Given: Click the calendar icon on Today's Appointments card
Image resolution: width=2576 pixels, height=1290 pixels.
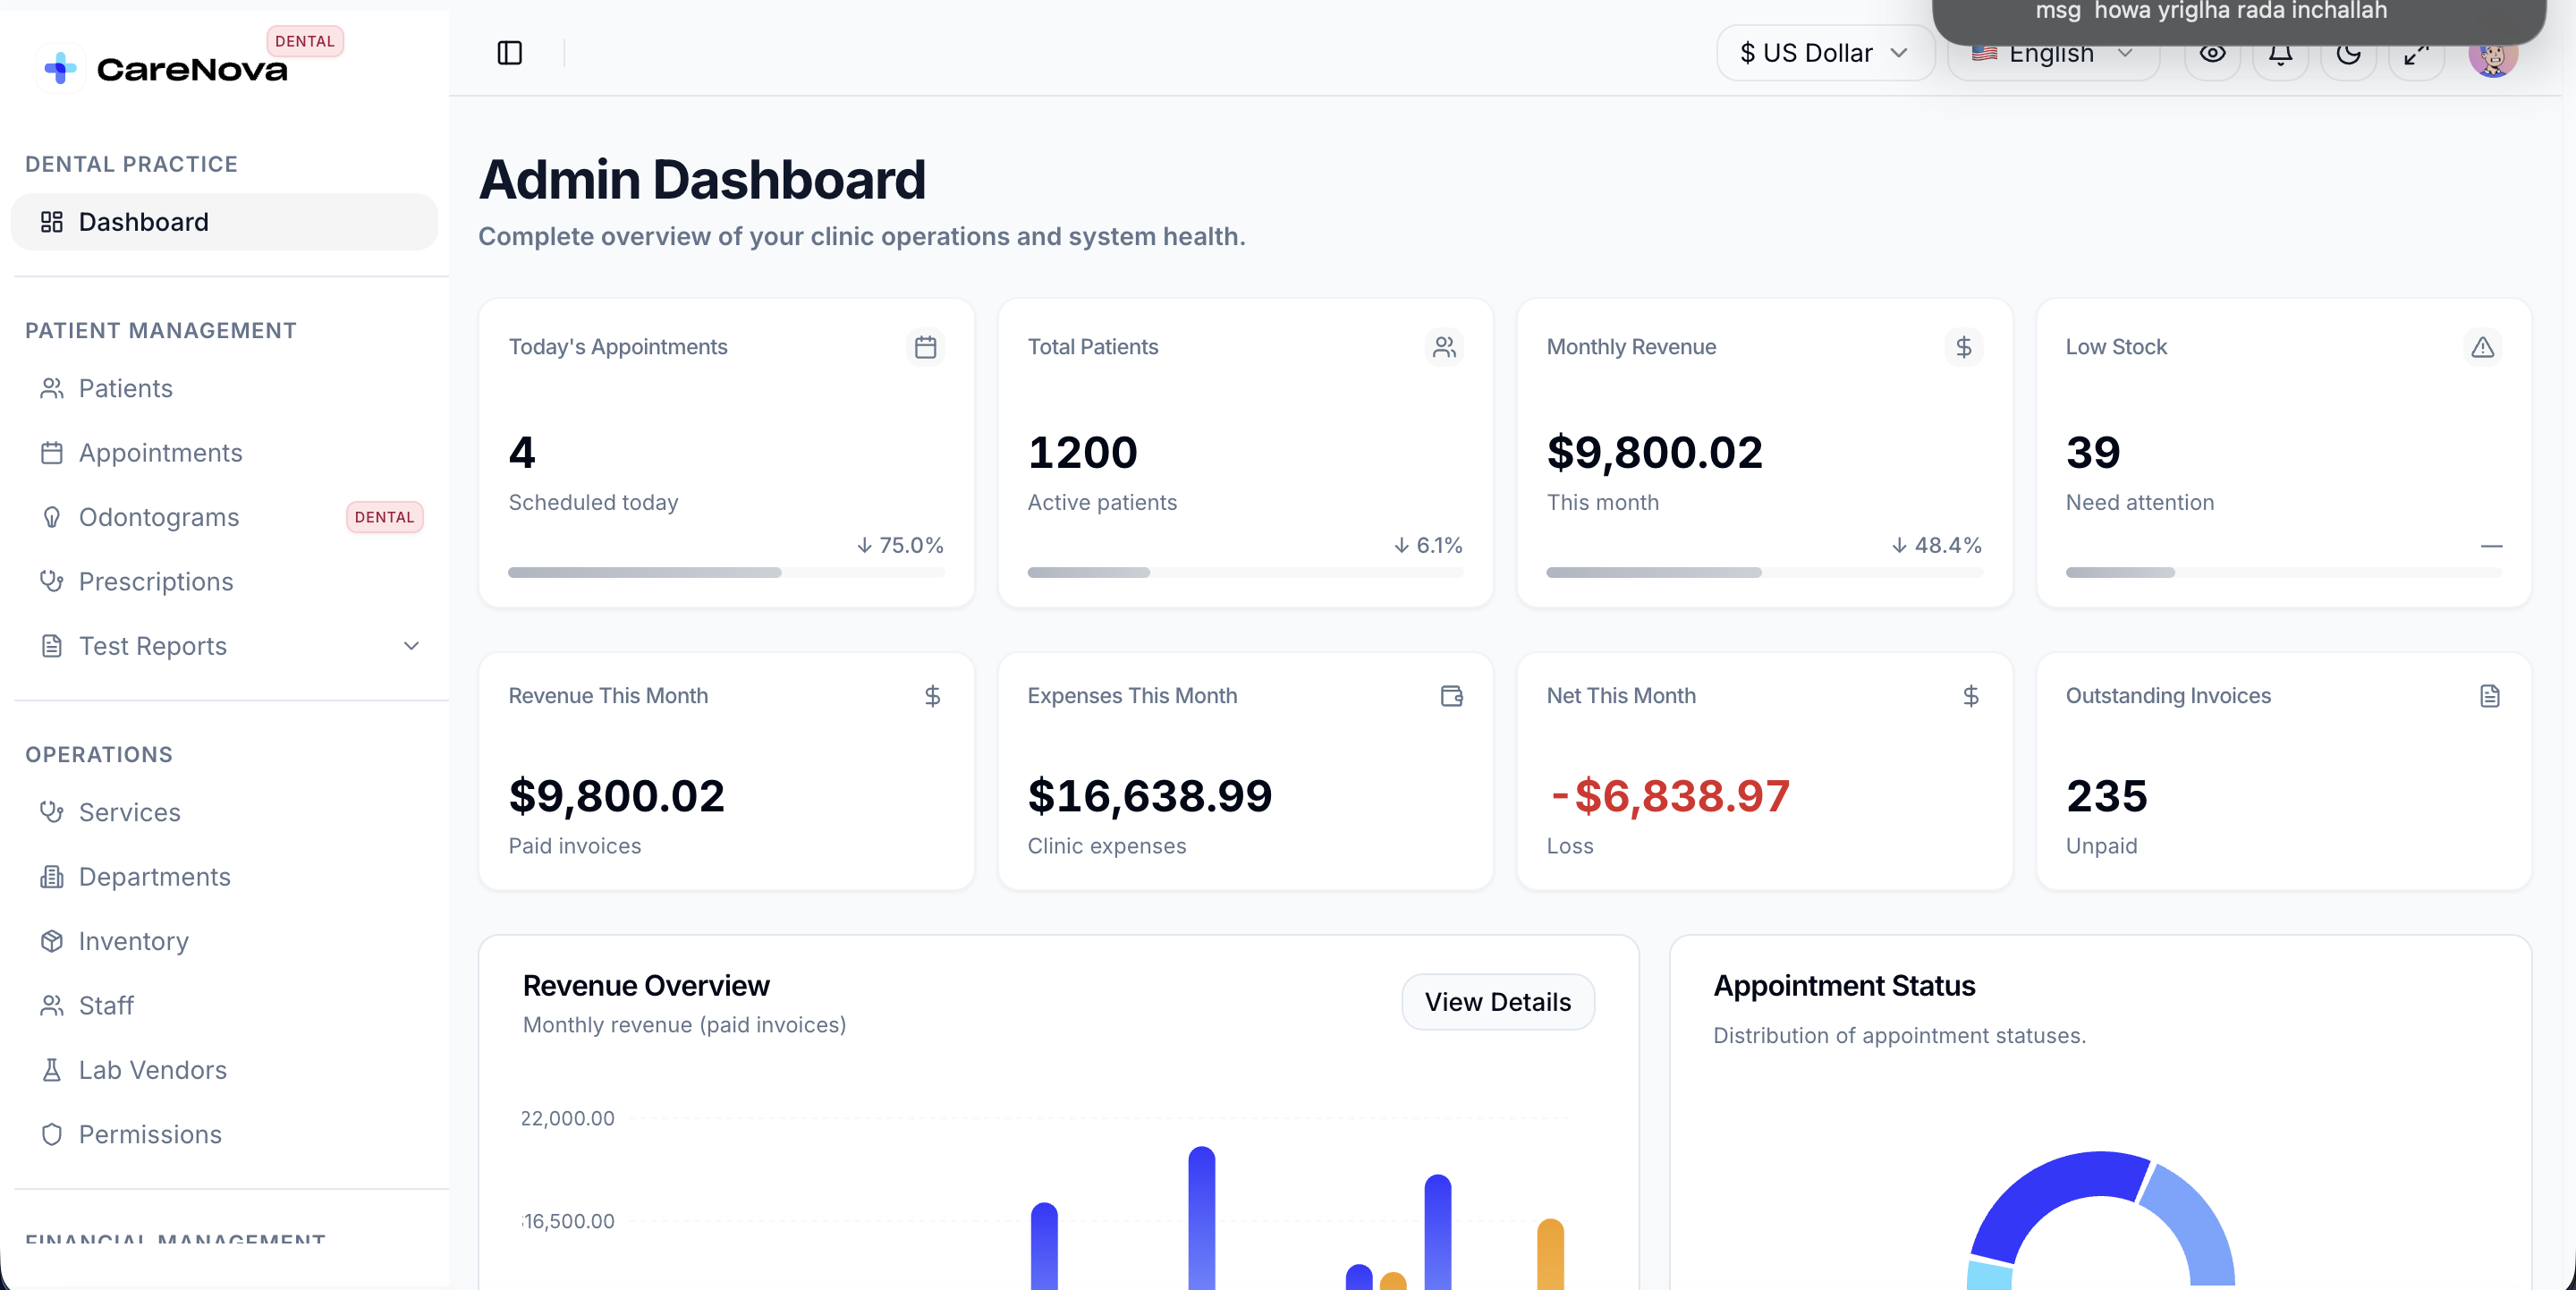Looking at the screenshot, I should coord(925,347).
